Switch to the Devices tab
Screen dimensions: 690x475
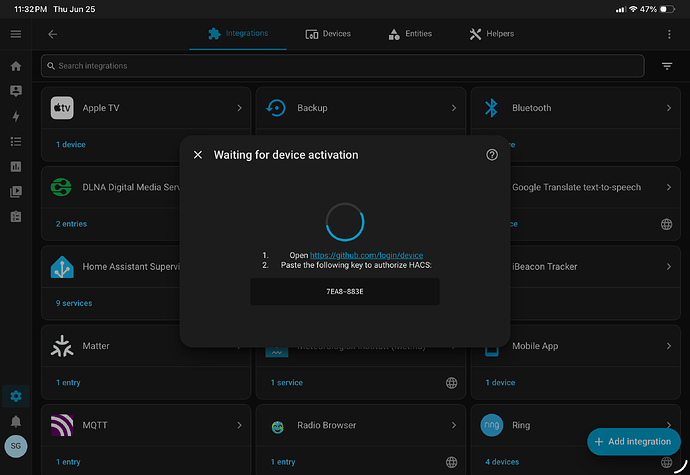click(328, 34)
